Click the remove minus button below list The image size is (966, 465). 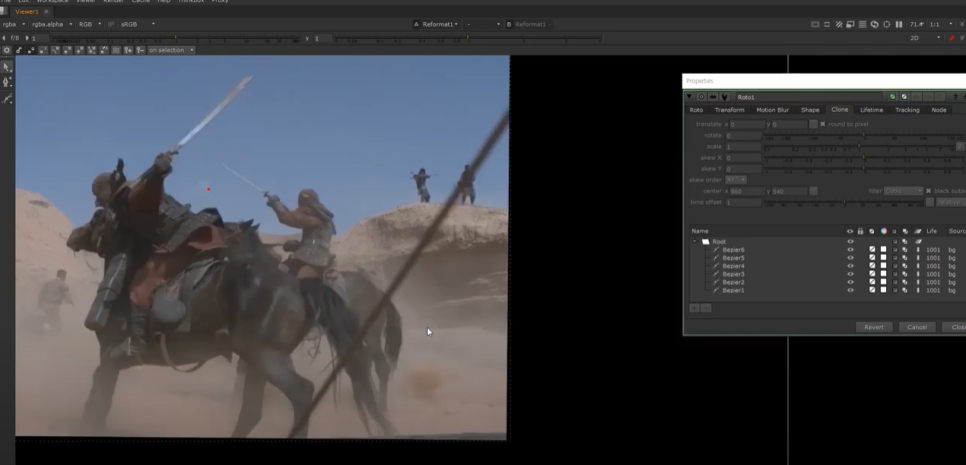click(x=706, y=307)
